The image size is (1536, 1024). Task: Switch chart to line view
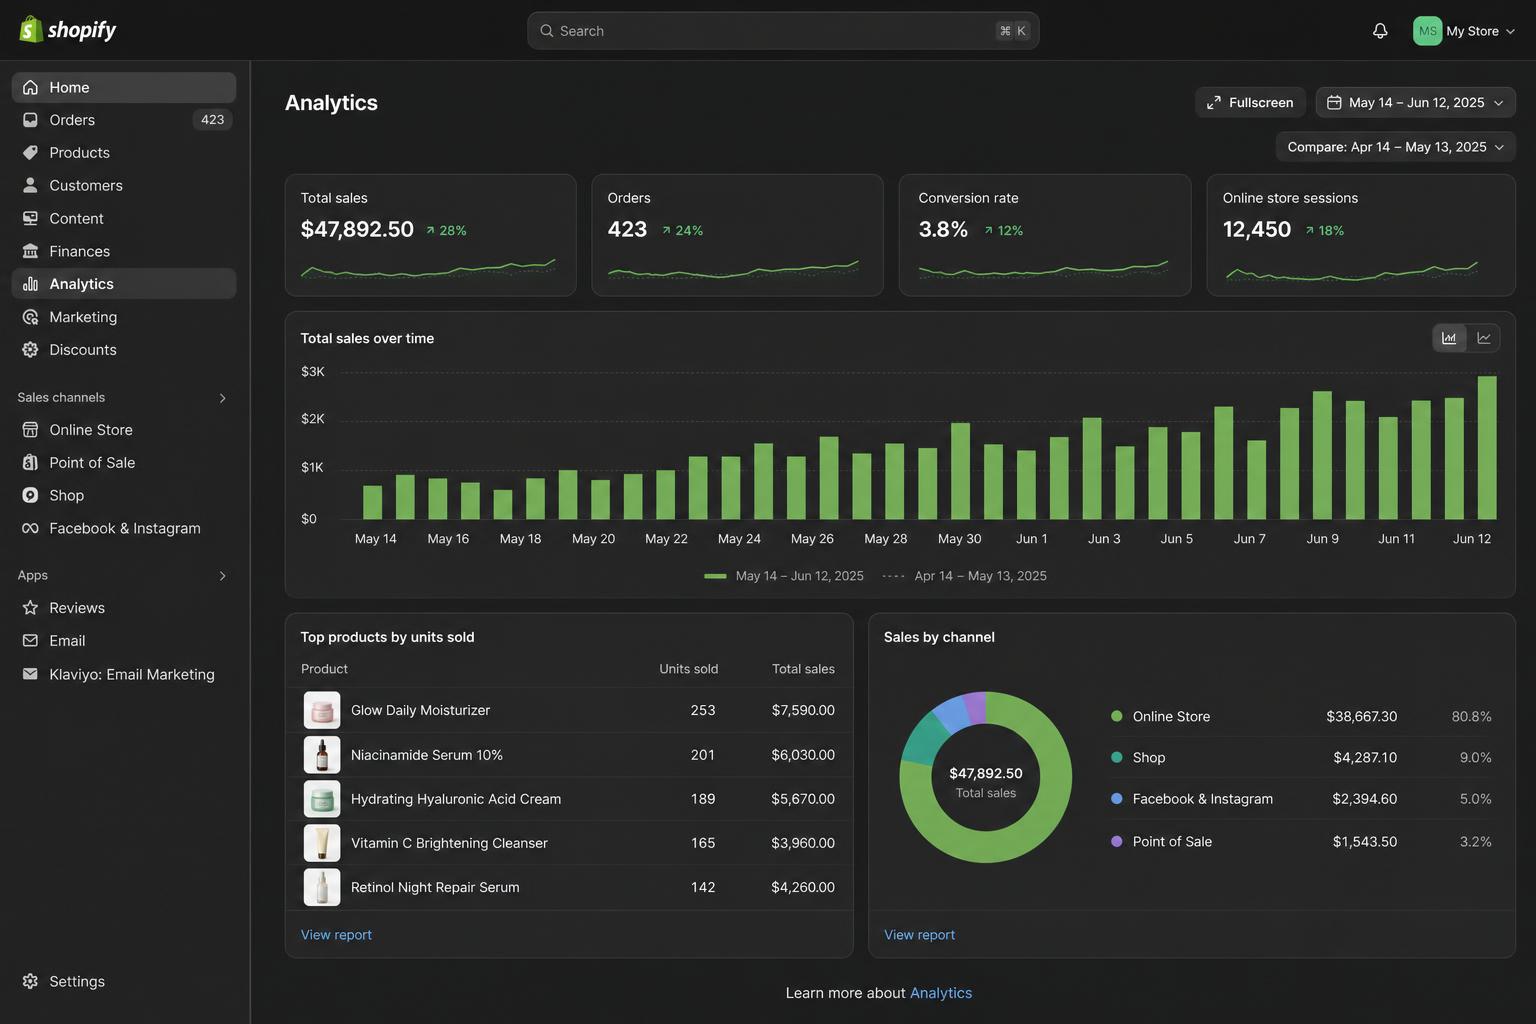coord(1484,338)
